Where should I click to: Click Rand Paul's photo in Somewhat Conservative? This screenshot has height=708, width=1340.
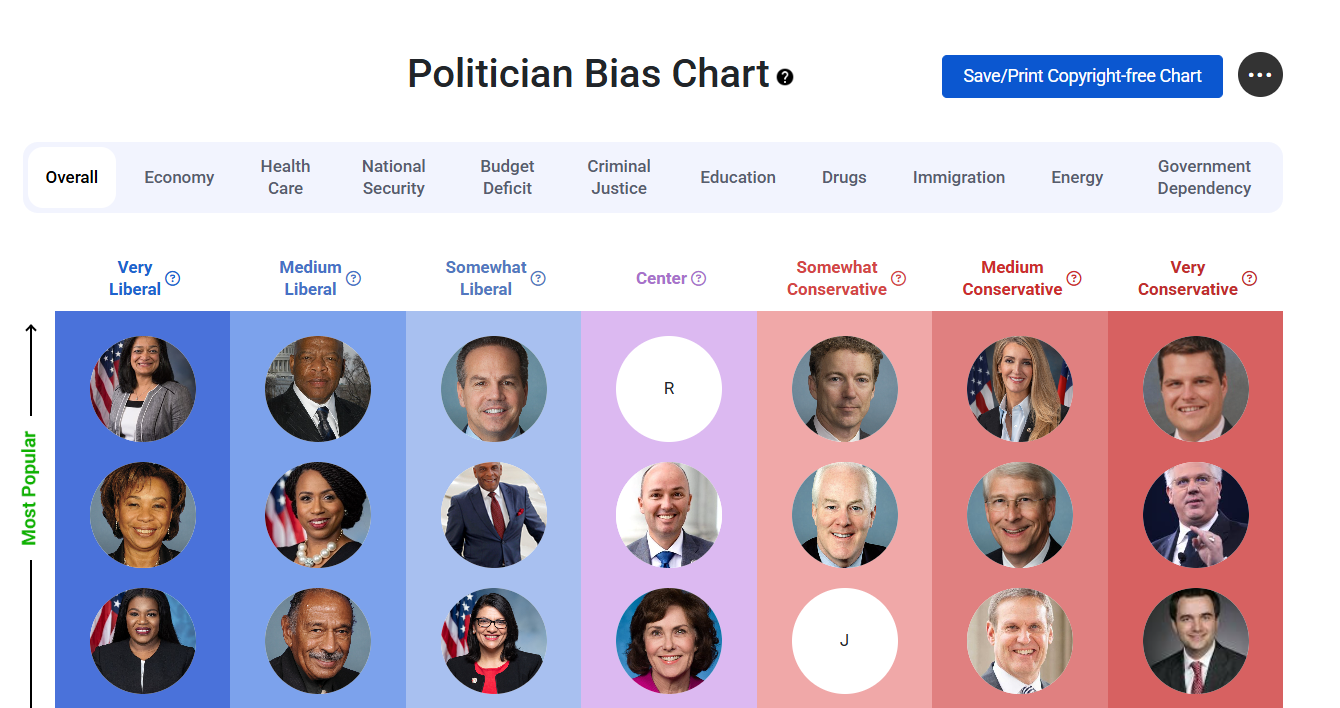coord(845,389)
